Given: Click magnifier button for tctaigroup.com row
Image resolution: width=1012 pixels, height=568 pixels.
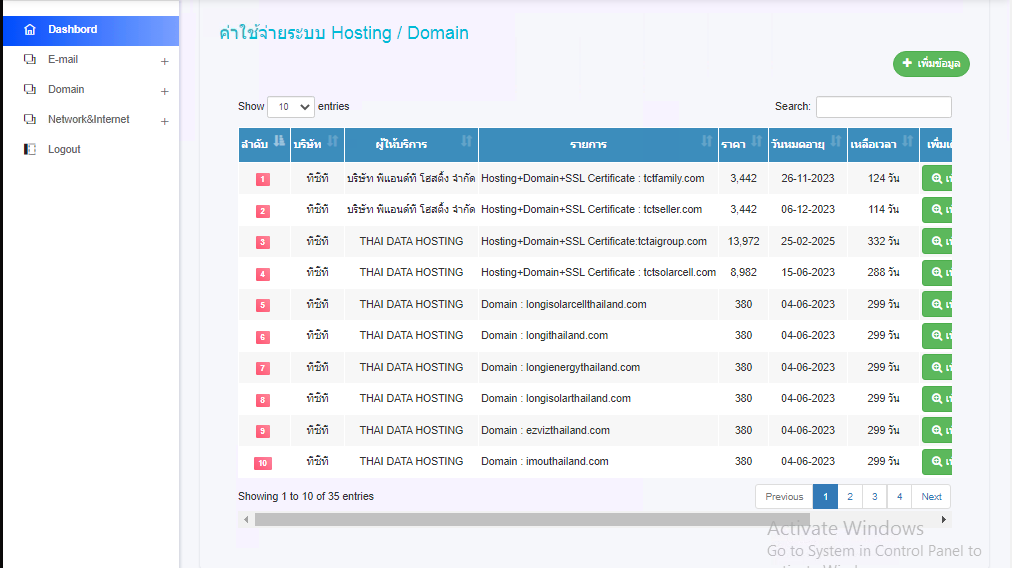Looking at the screenshot, I should pos(937,241).
